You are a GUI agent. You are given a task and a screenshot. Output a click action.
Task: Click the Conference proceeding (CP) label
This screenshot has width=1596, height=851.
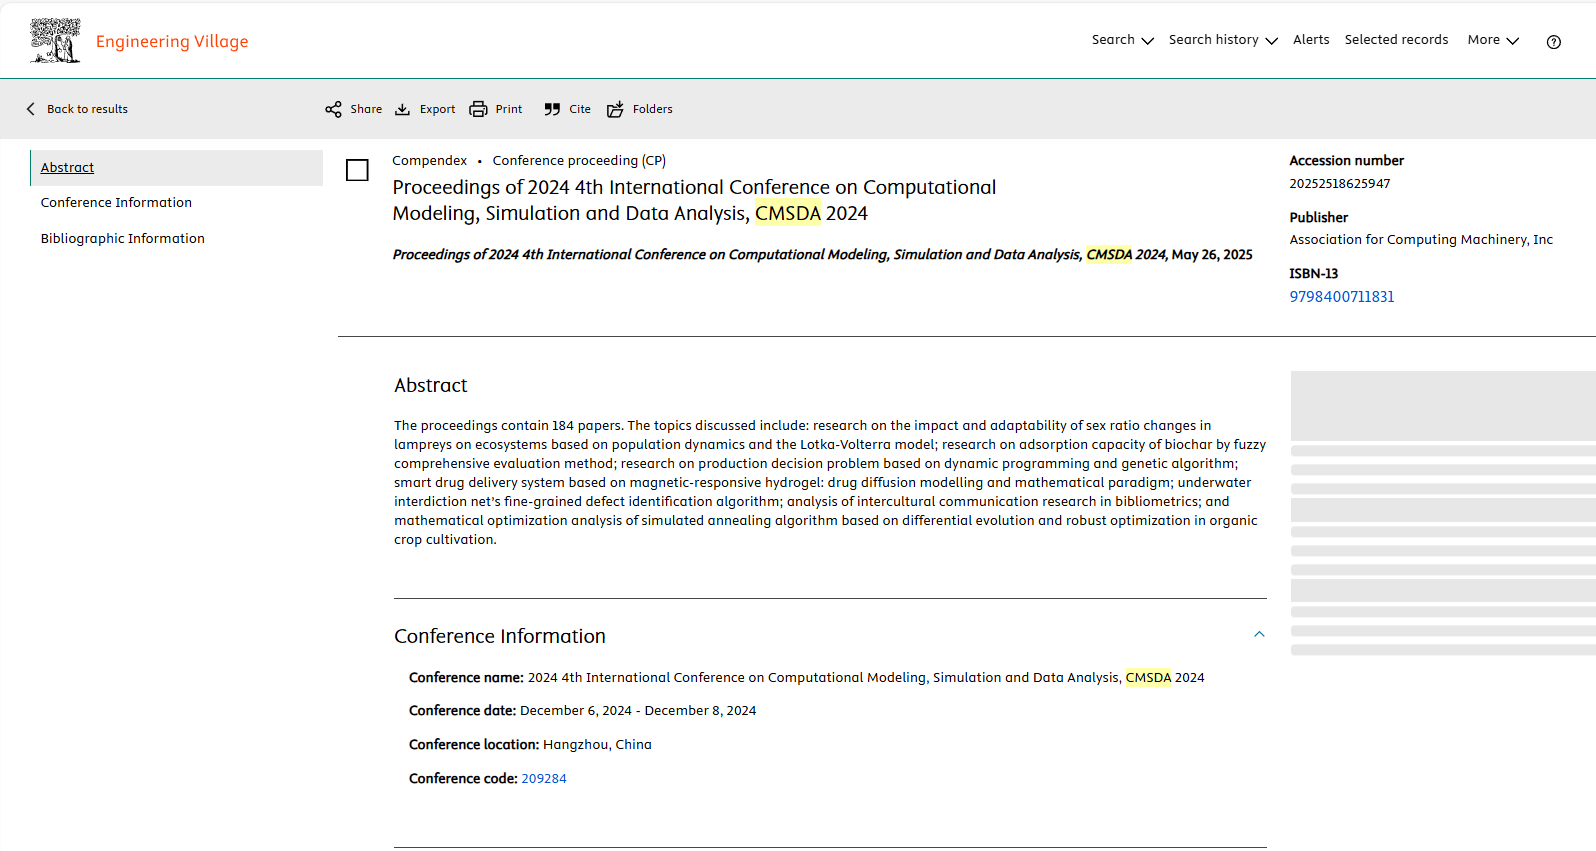(579, 161)
